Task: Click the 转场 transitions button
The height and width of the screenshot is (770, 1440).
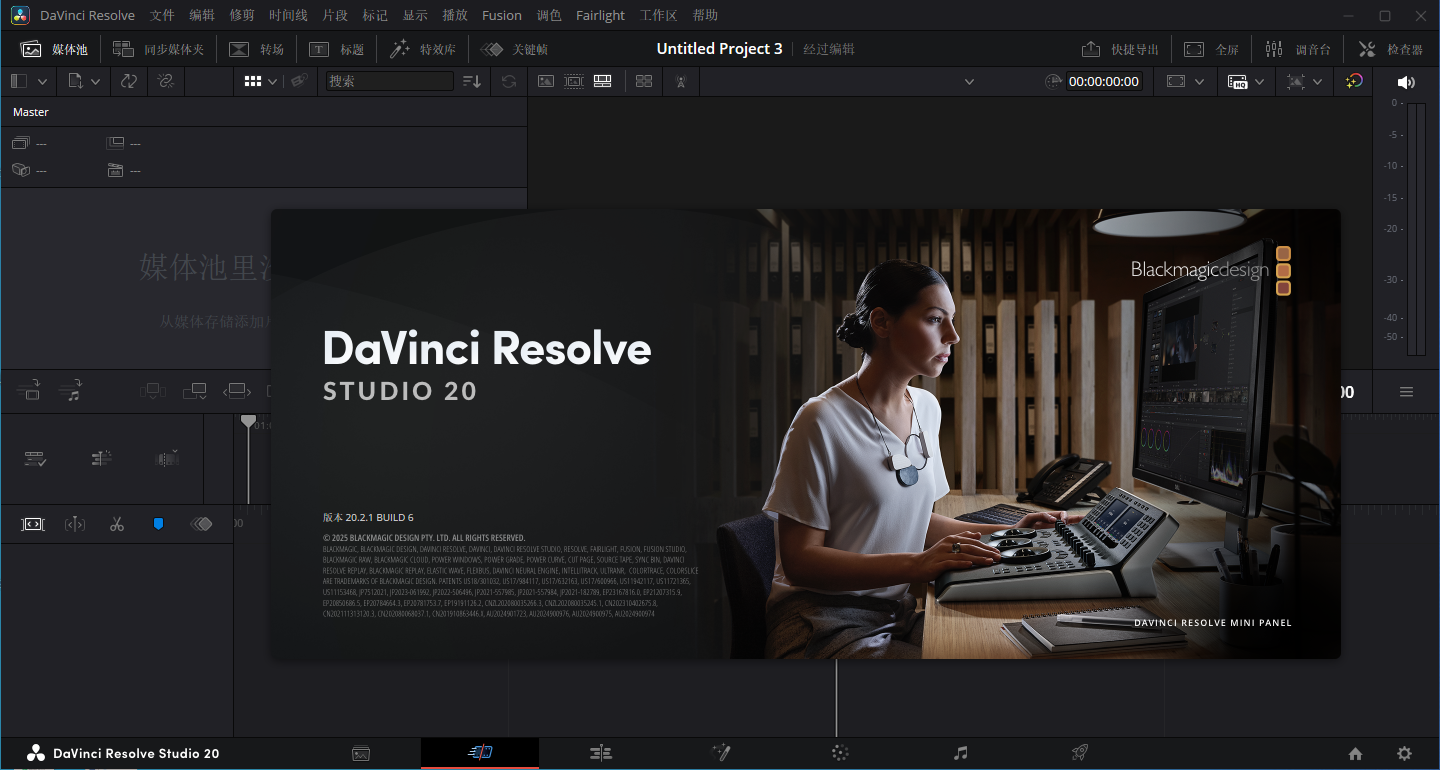Action: coord(257,49)
